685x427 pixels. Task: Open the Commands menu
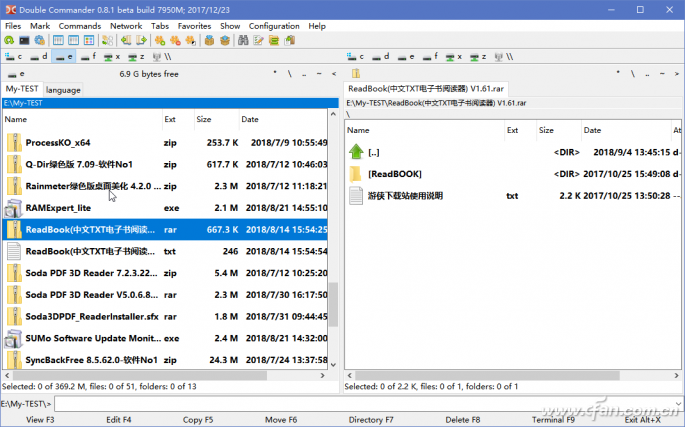coord(80,26)
